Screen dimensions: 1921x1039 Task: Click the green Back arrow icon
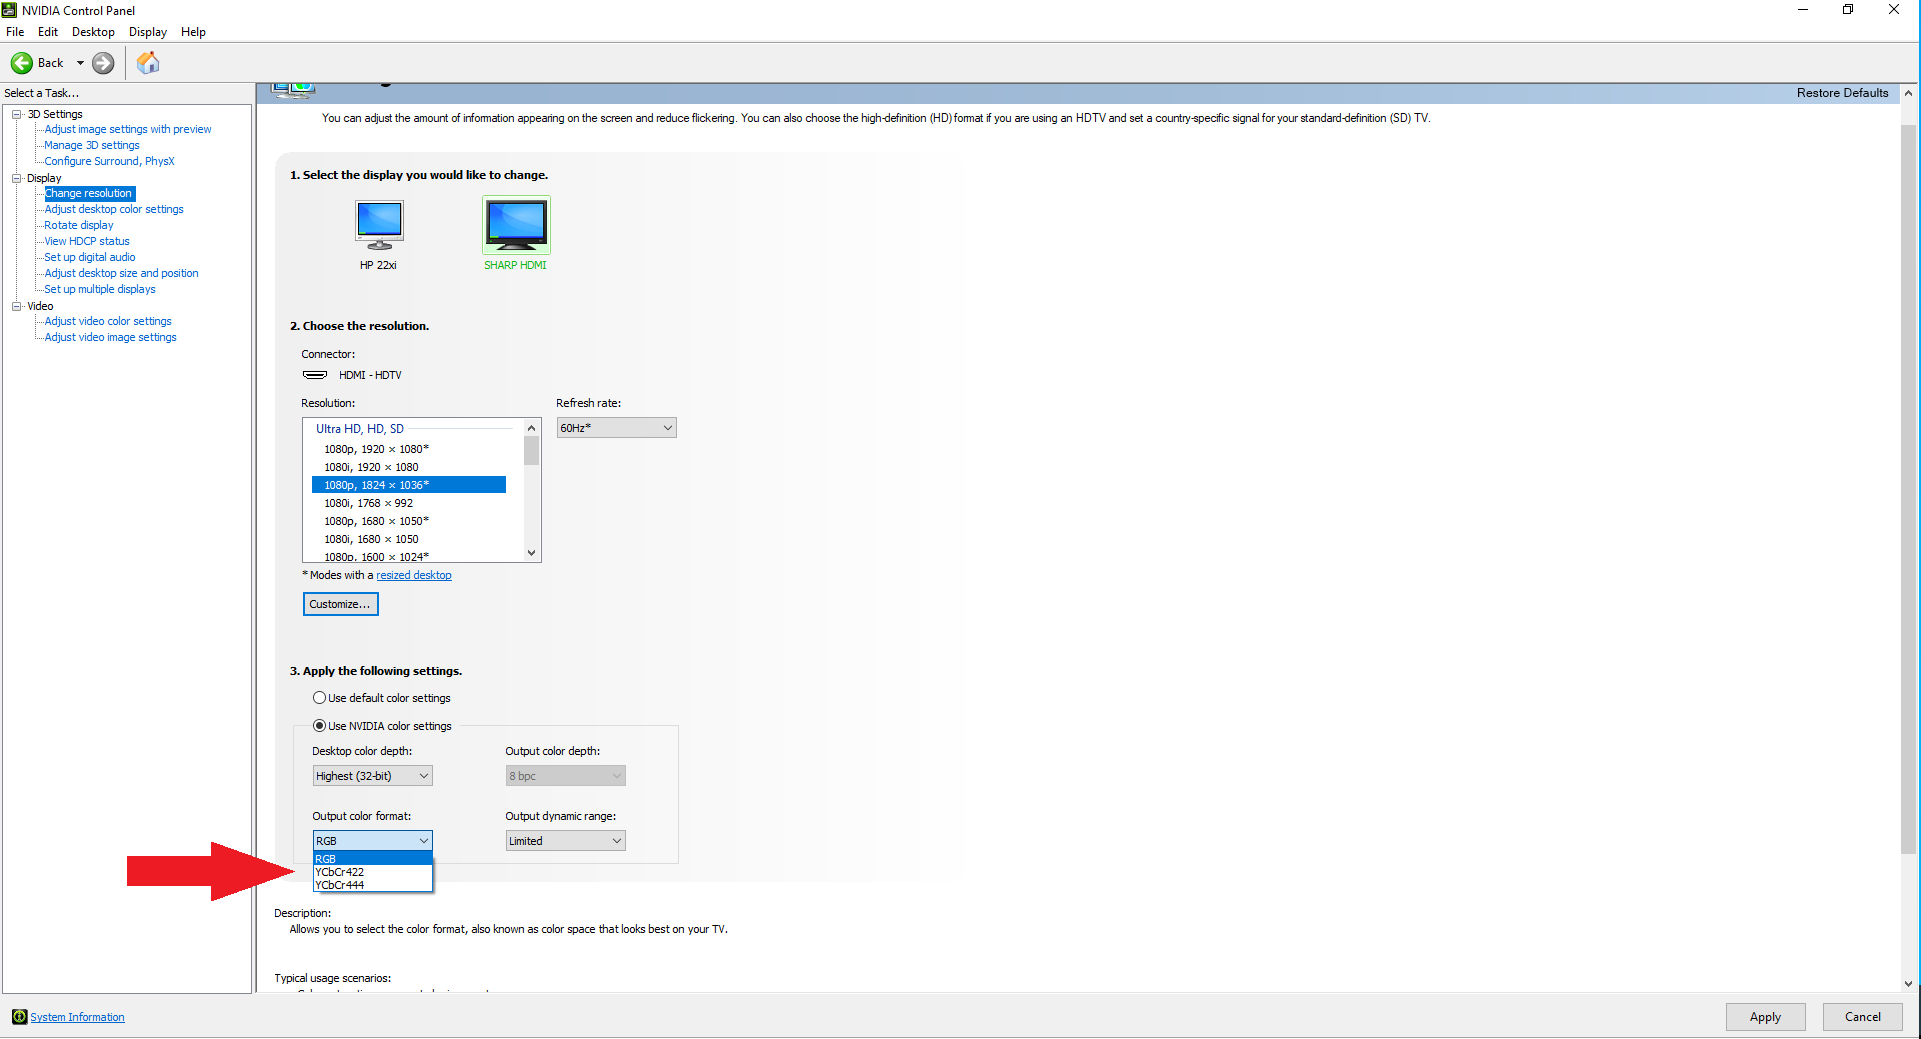[22, 63]
